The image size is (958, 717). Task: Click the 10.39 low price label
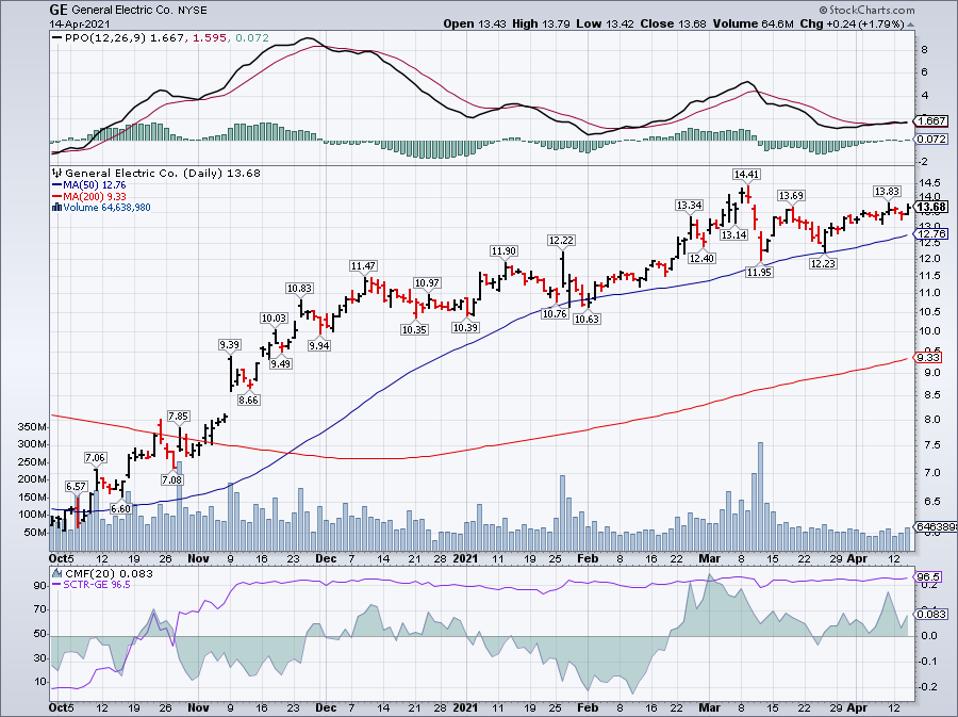tap(465, 328)
